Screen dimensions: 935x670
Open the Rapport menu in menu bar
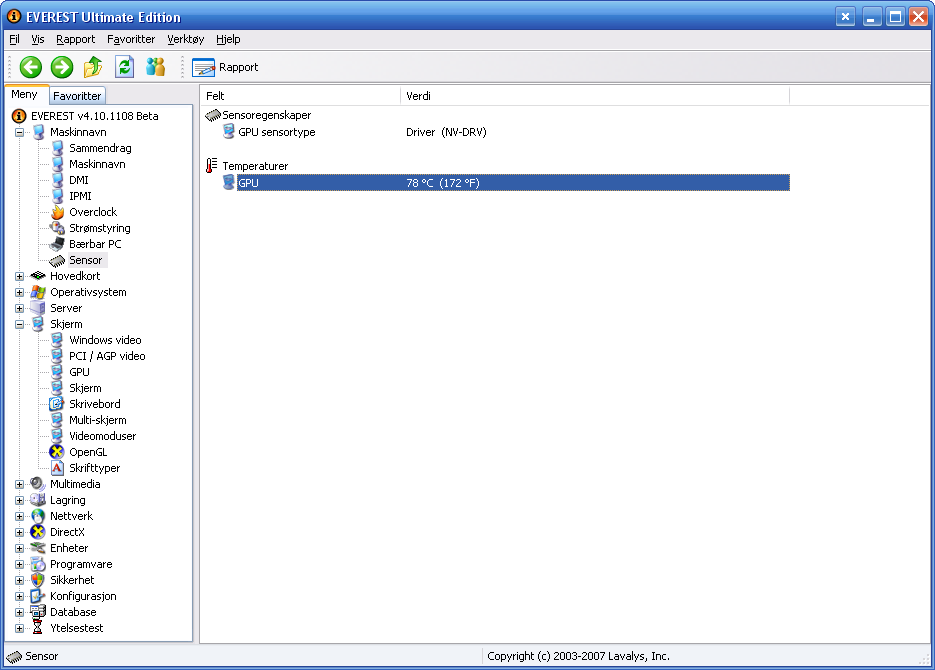coord(75,39)
